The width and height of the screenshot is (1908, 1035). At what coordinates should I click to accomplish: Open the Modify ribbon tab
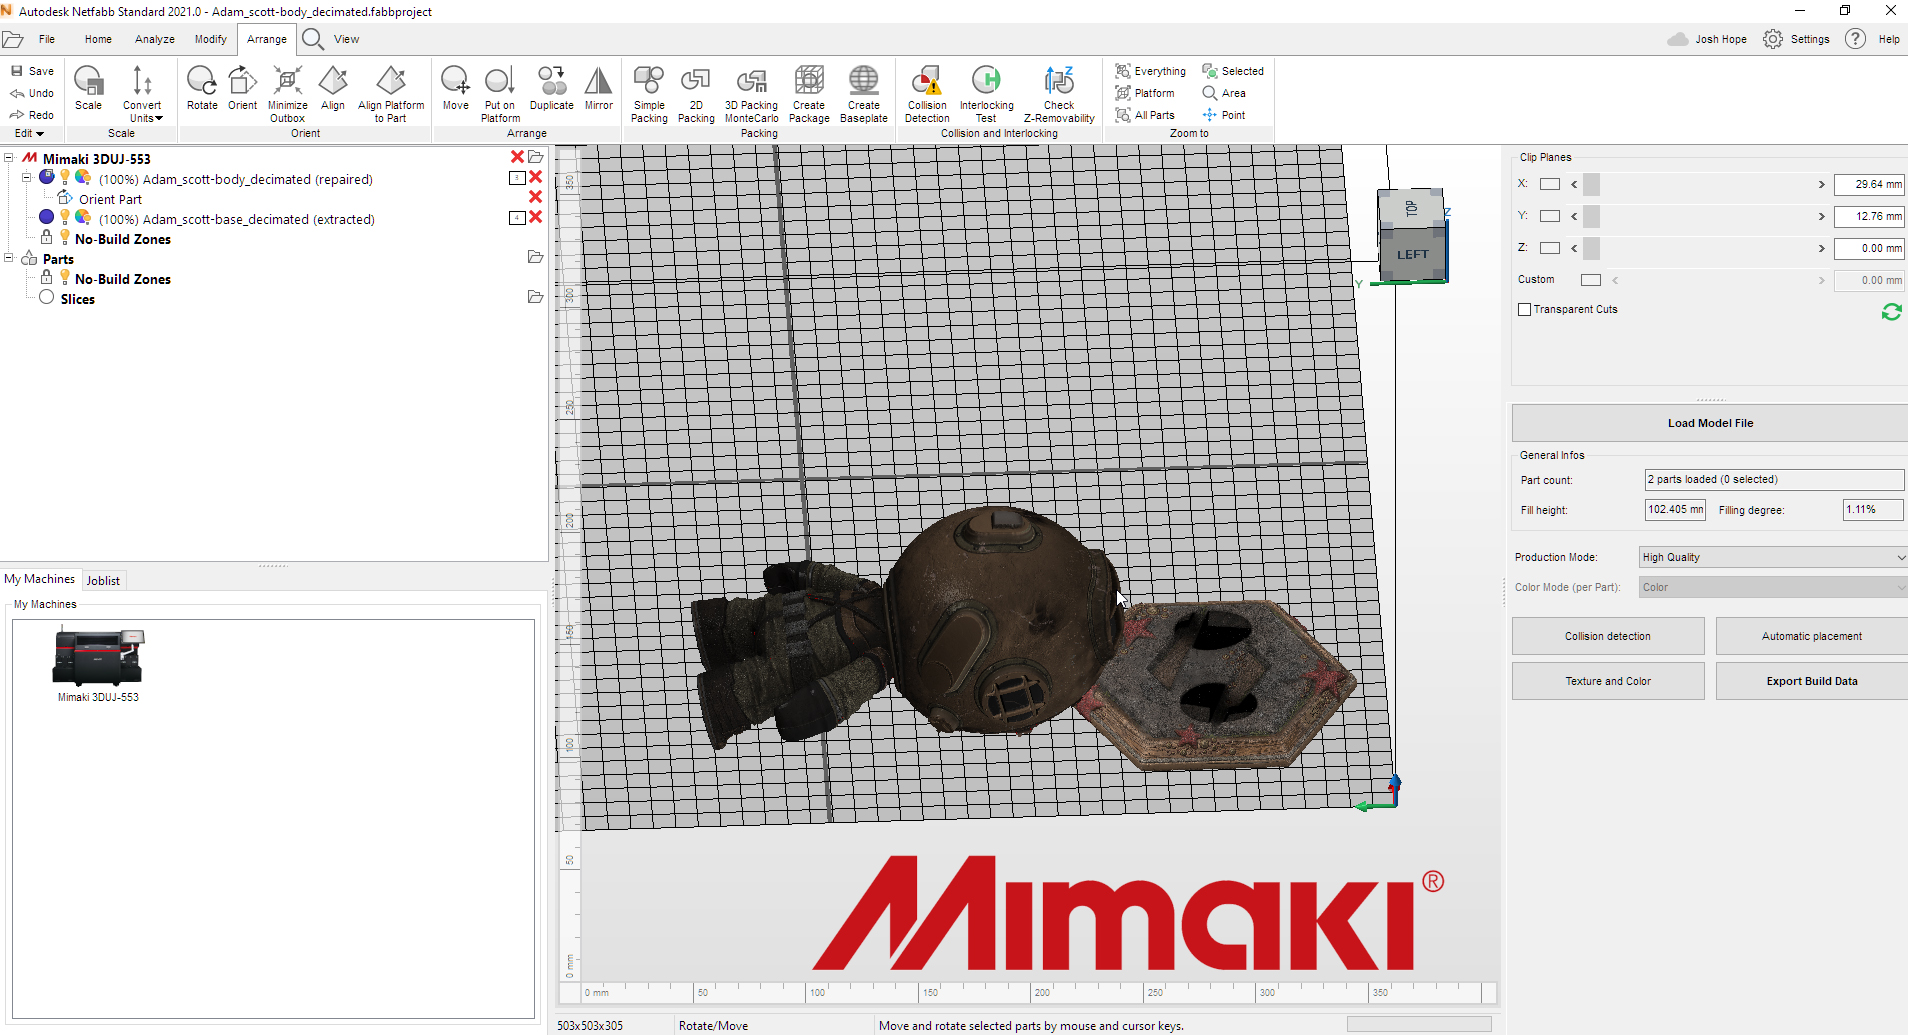210,39
